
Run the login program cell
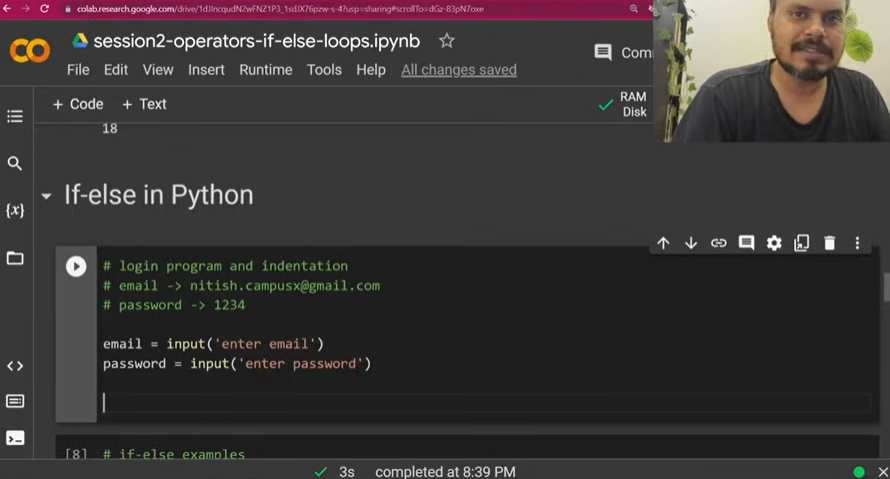pyautogui.click(x=76, y=266)
